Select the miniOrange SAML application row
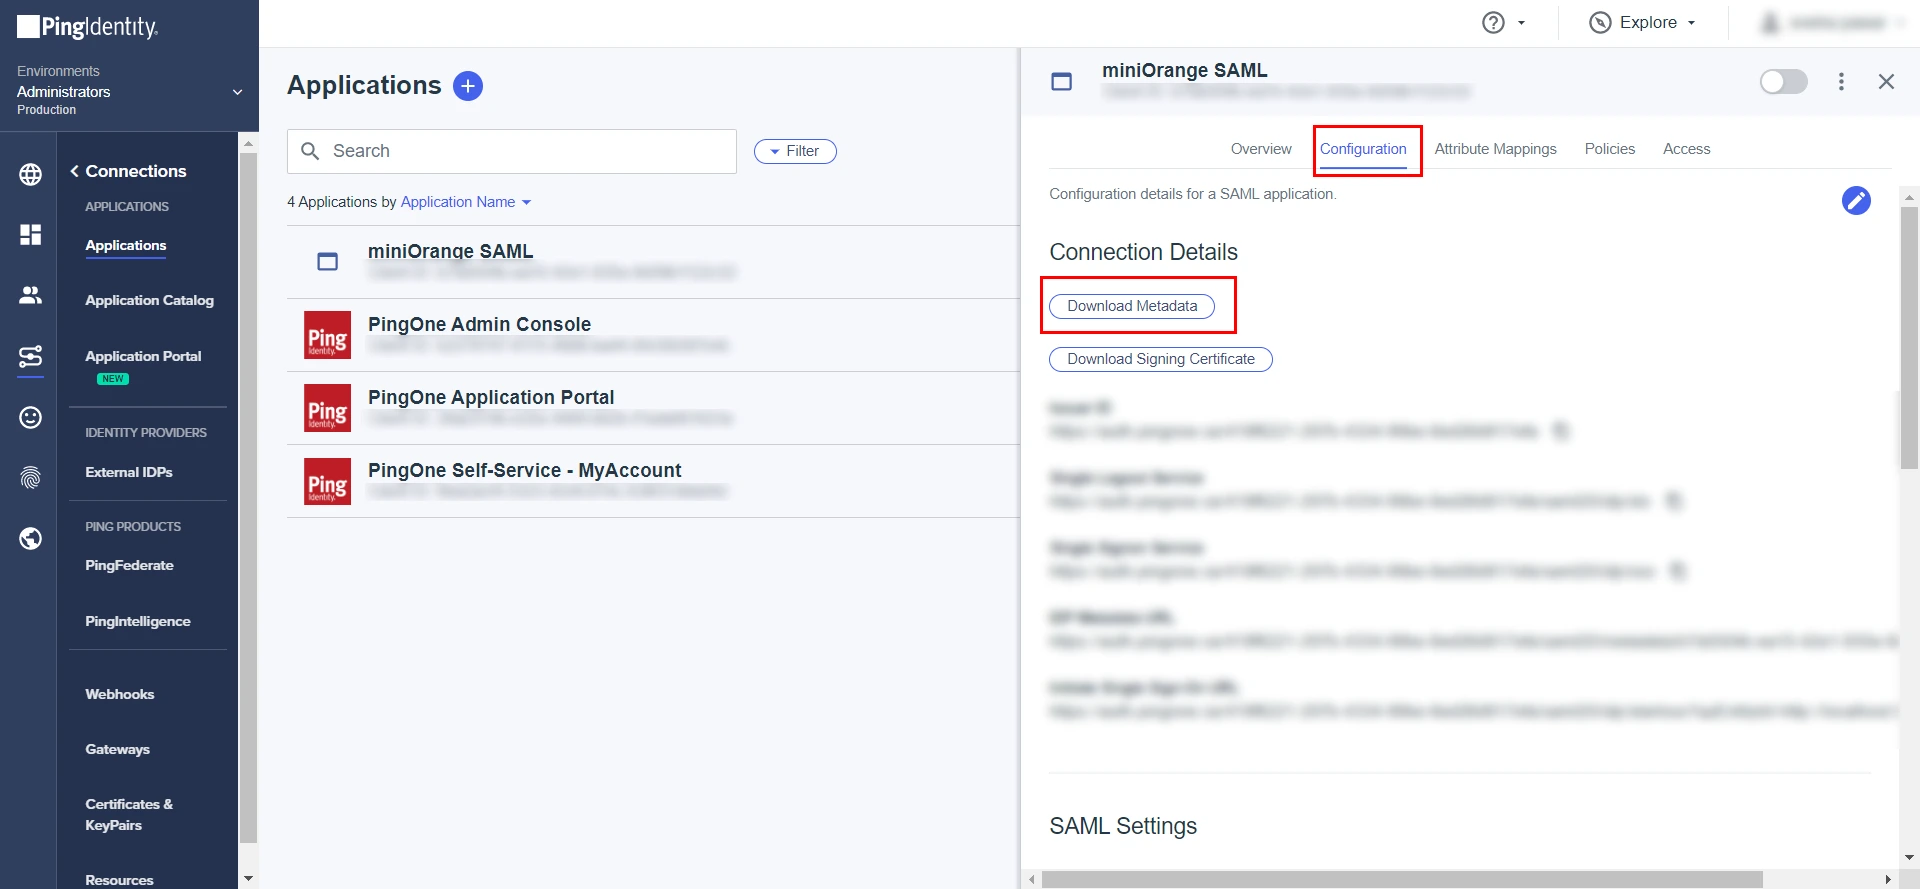The height and width of the screenshot is (889, 1920). (653, 262)
